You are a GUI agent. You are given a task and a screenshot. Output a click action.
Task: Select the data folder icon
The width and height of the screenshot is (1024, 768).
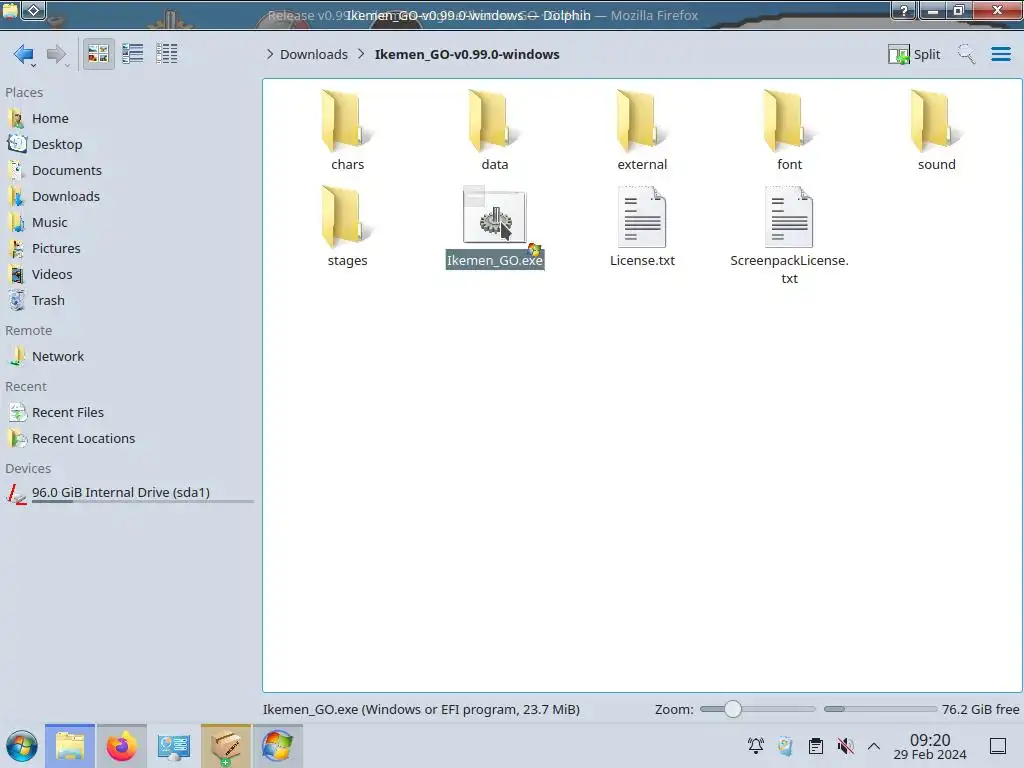[494, 121]
